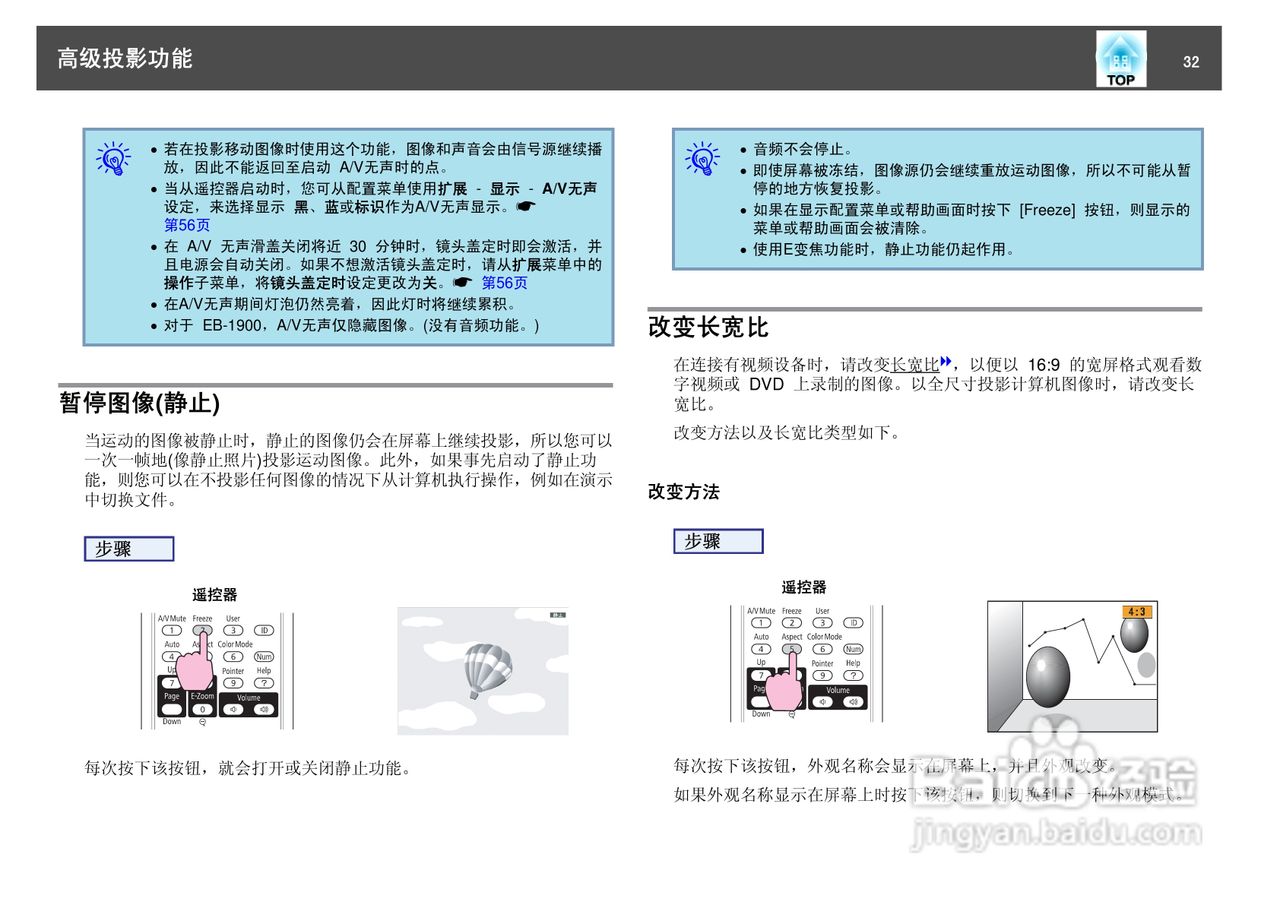Click the hot-air balloon projection image

tap(483, 671)
